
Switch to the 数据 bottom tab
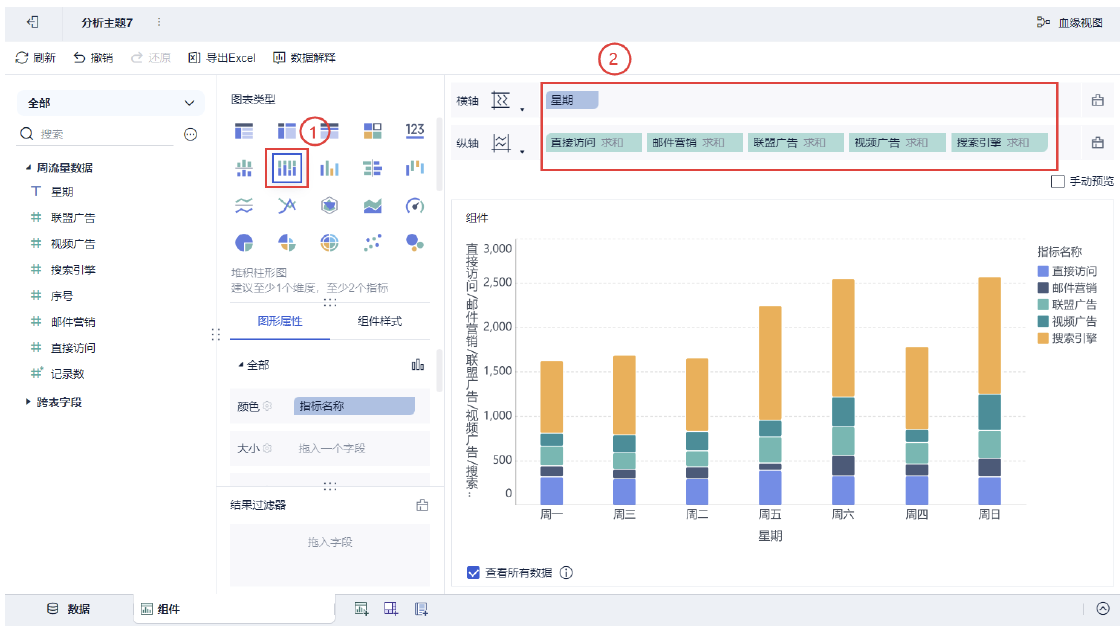click(x=69, y=609)
